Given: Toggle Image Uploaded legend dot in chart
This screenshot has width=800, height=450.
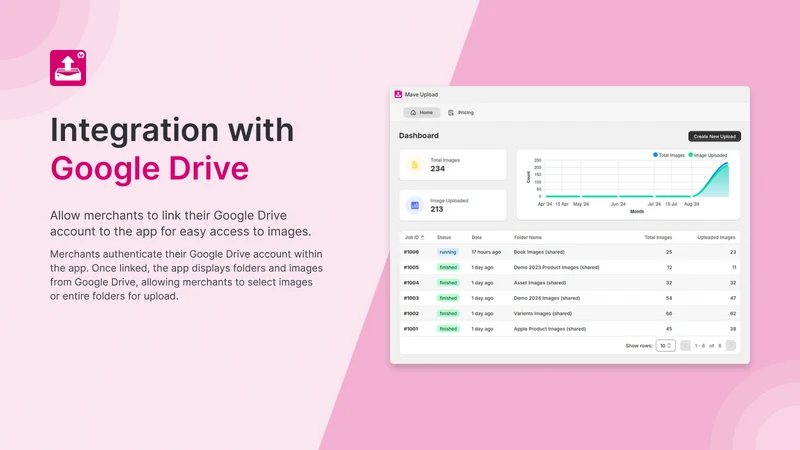Looking at the screenshot, I should [x=691, y=155].
